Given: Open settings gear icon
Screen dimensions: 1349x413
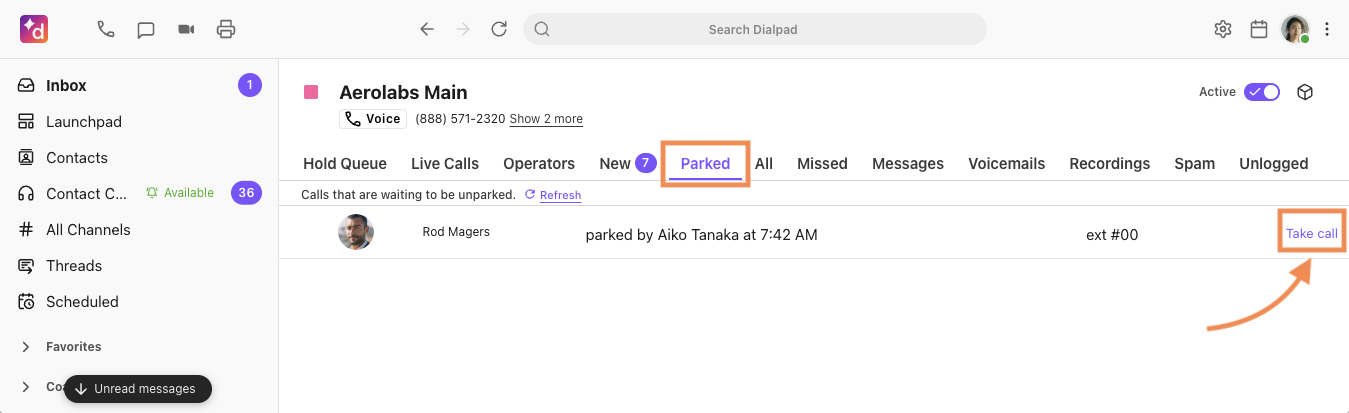Looking at the screenshot, I should click(x=1222, y=29).
